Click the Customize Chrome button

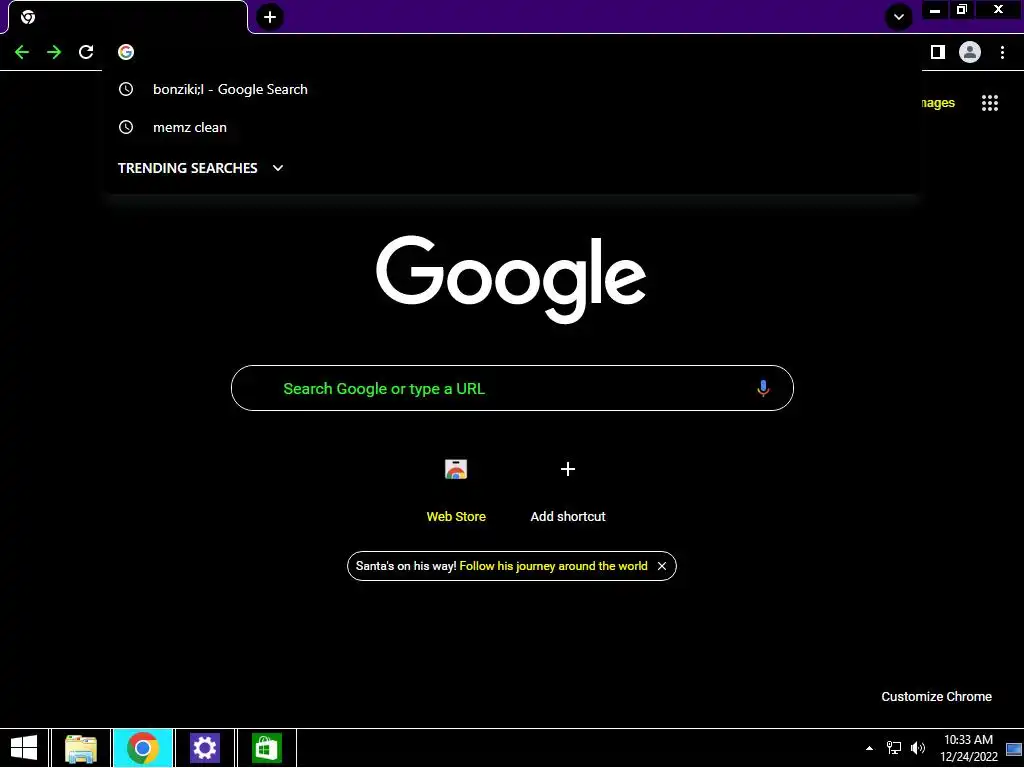pos(936,697)
